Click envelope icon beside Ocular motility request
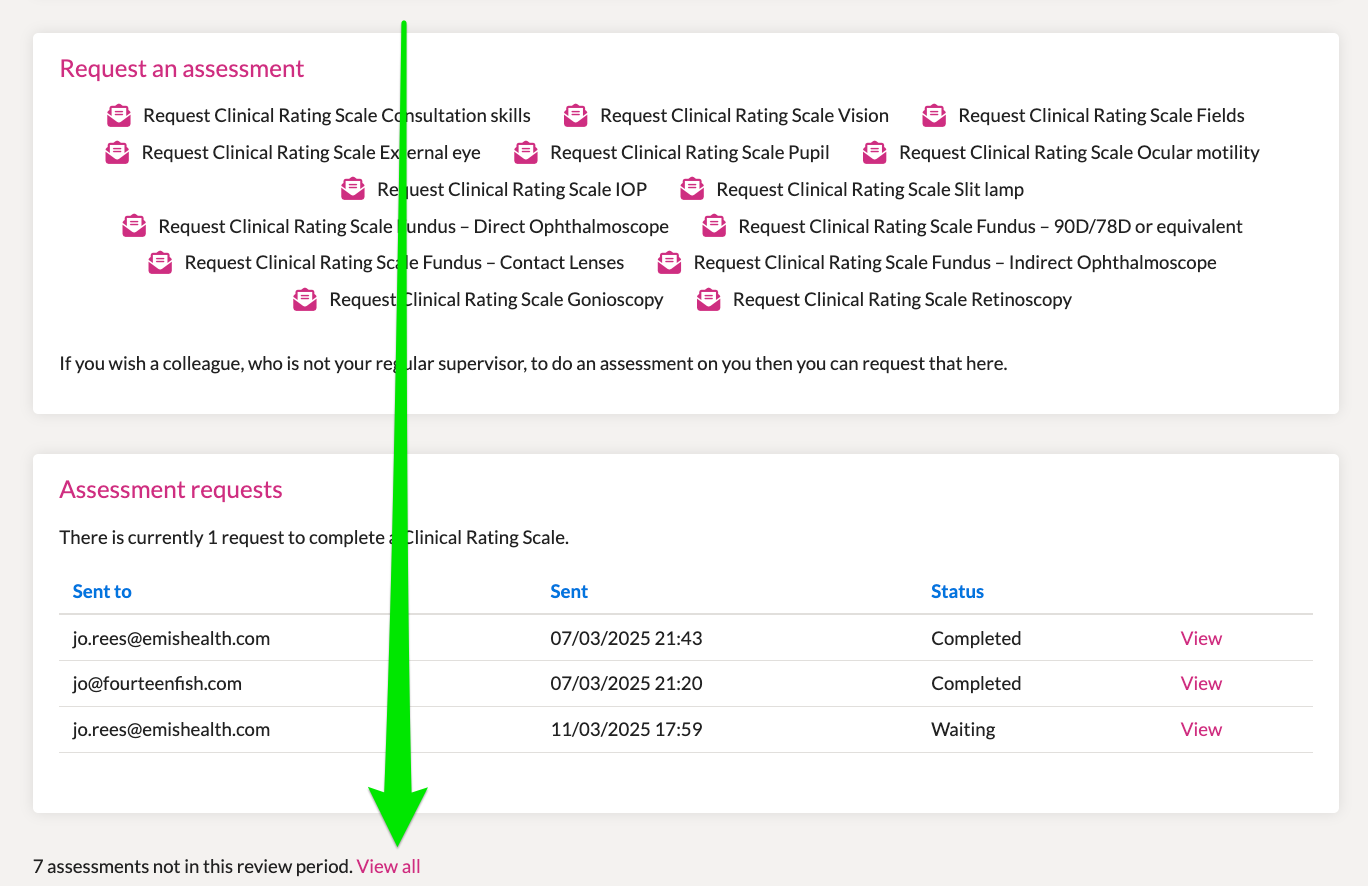The image size is (1368, 886). click(x=875, y=153)
